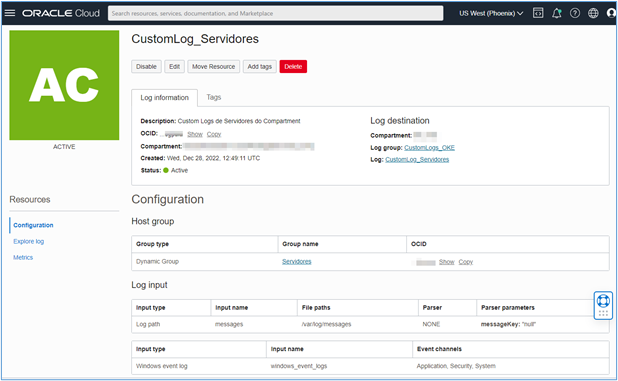Switch to the Log information tab

(x=164, y=98)
